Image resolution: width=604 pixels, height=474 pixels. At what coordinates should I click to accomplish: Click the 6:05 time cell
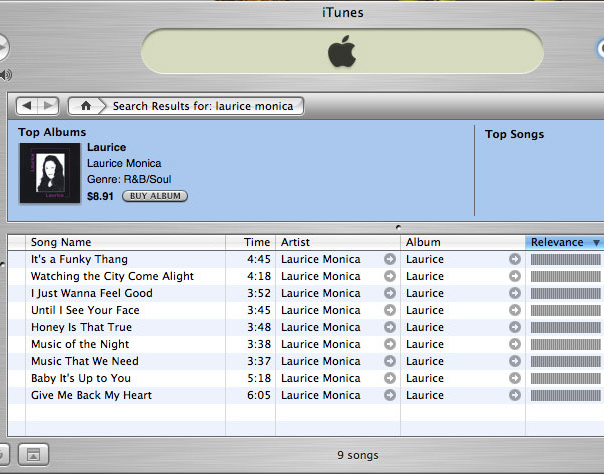pyautogui.click(x=259, y=395)
